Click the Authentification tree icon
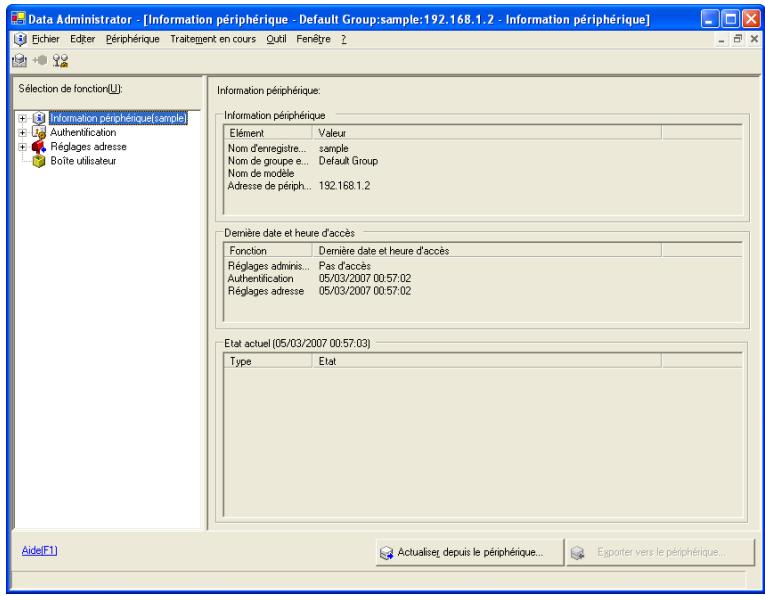765x596 pixels. coord(39,132)
